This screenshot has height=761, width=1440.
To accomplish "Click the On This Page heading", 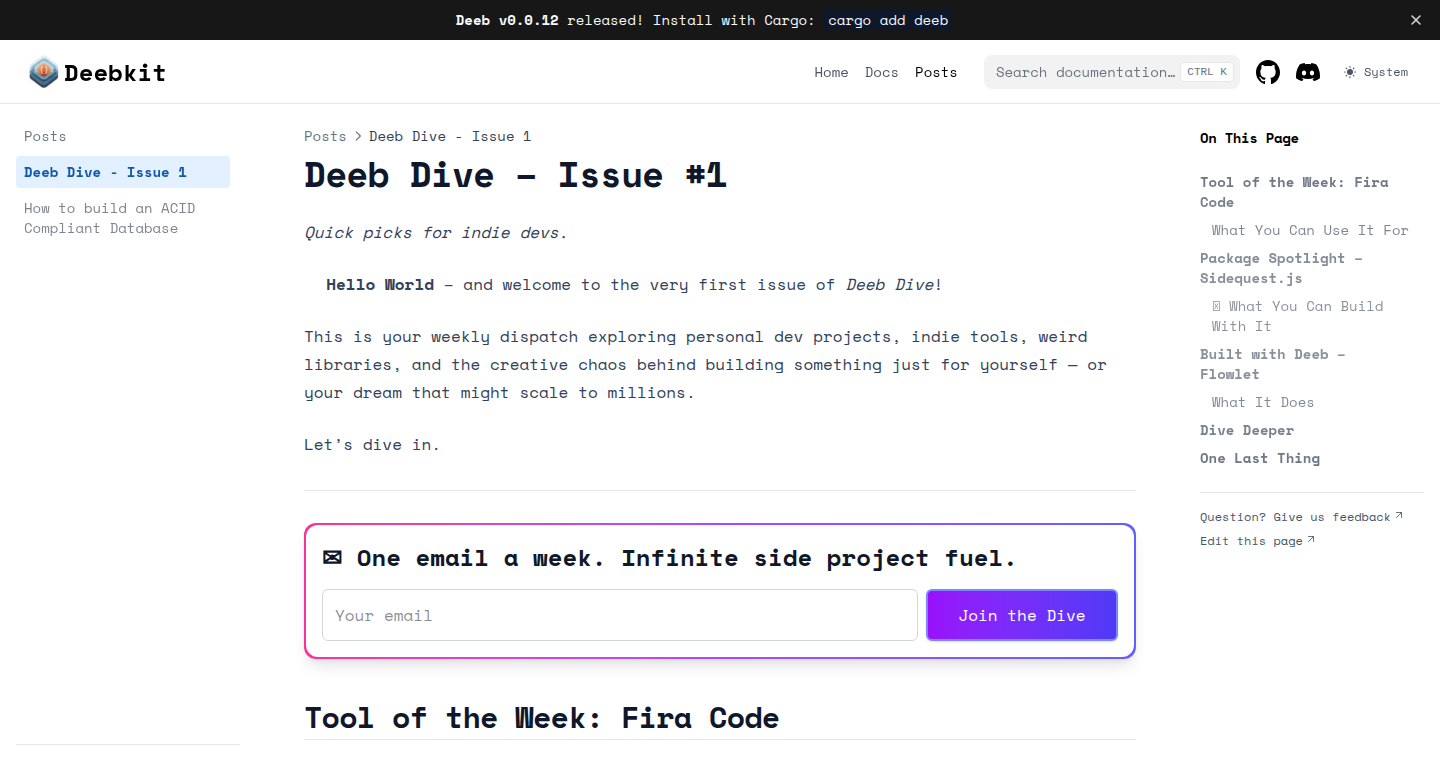I will [x=1249, y=138].
